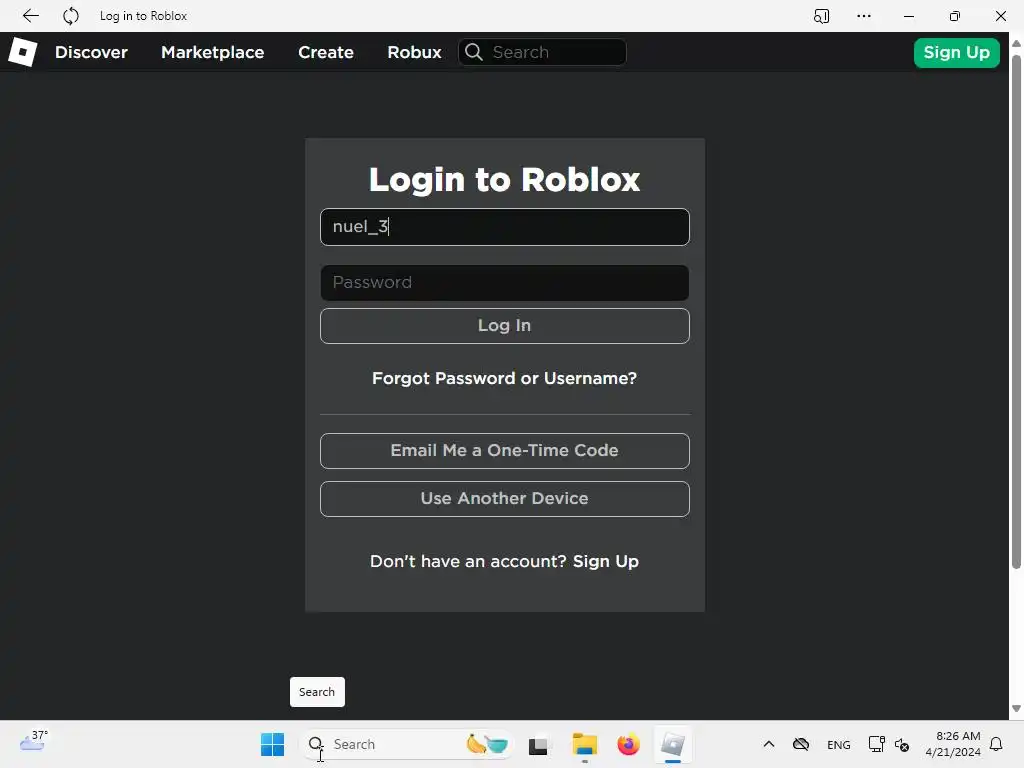This screenshot has width=1024, height=768.
Task: Select the Roblox app taskbar icon
Action: [673, 744]
